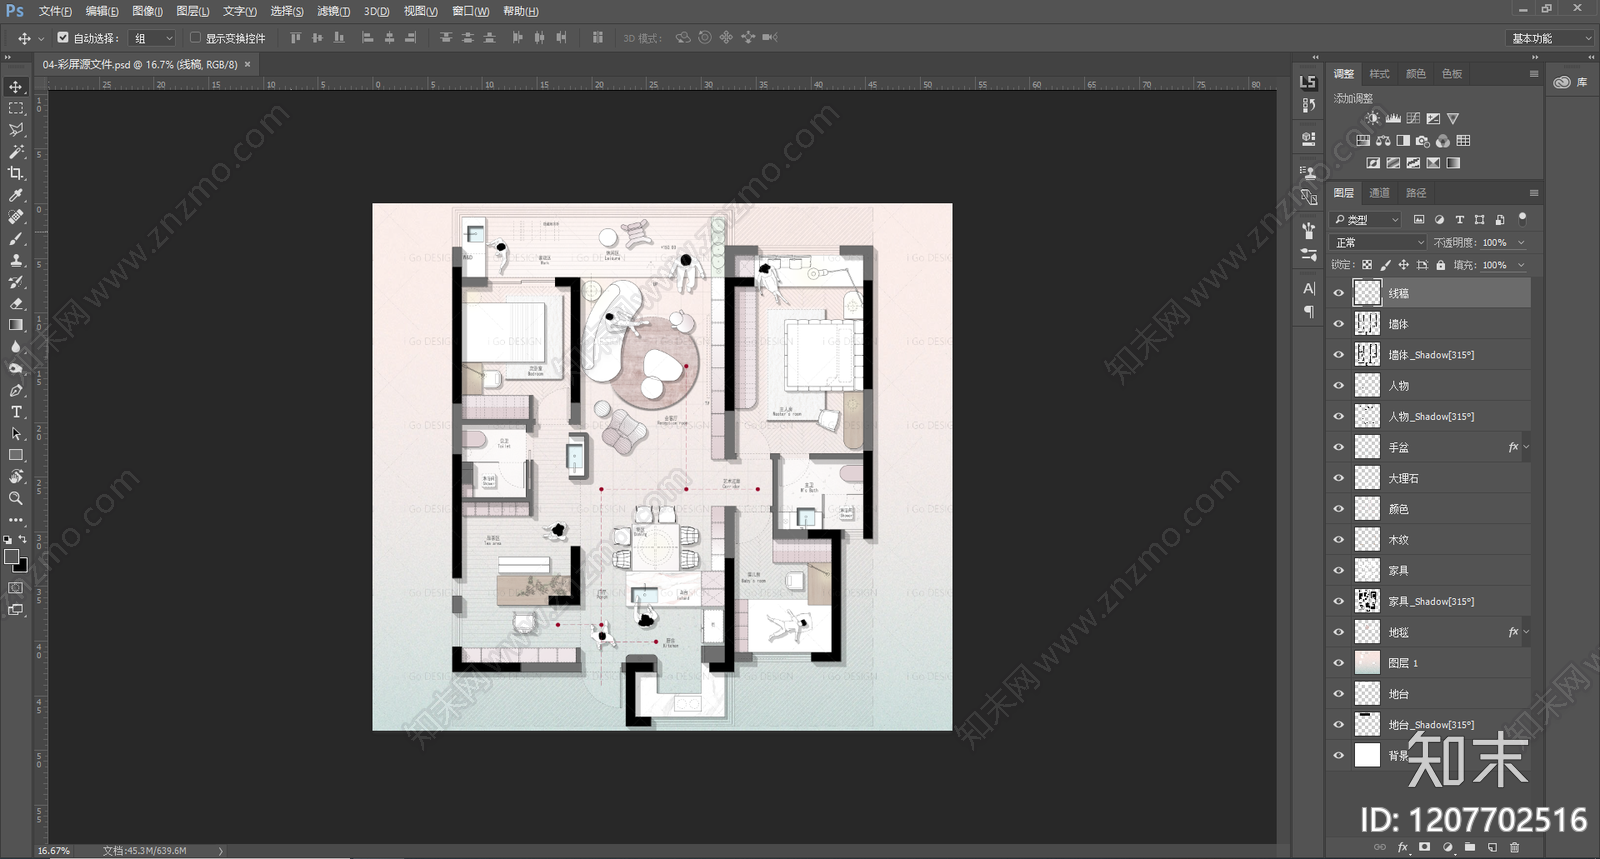1600x859 pixels.
Task: Activate the Horizontal Type tool
Action: [x=16, y=412]
